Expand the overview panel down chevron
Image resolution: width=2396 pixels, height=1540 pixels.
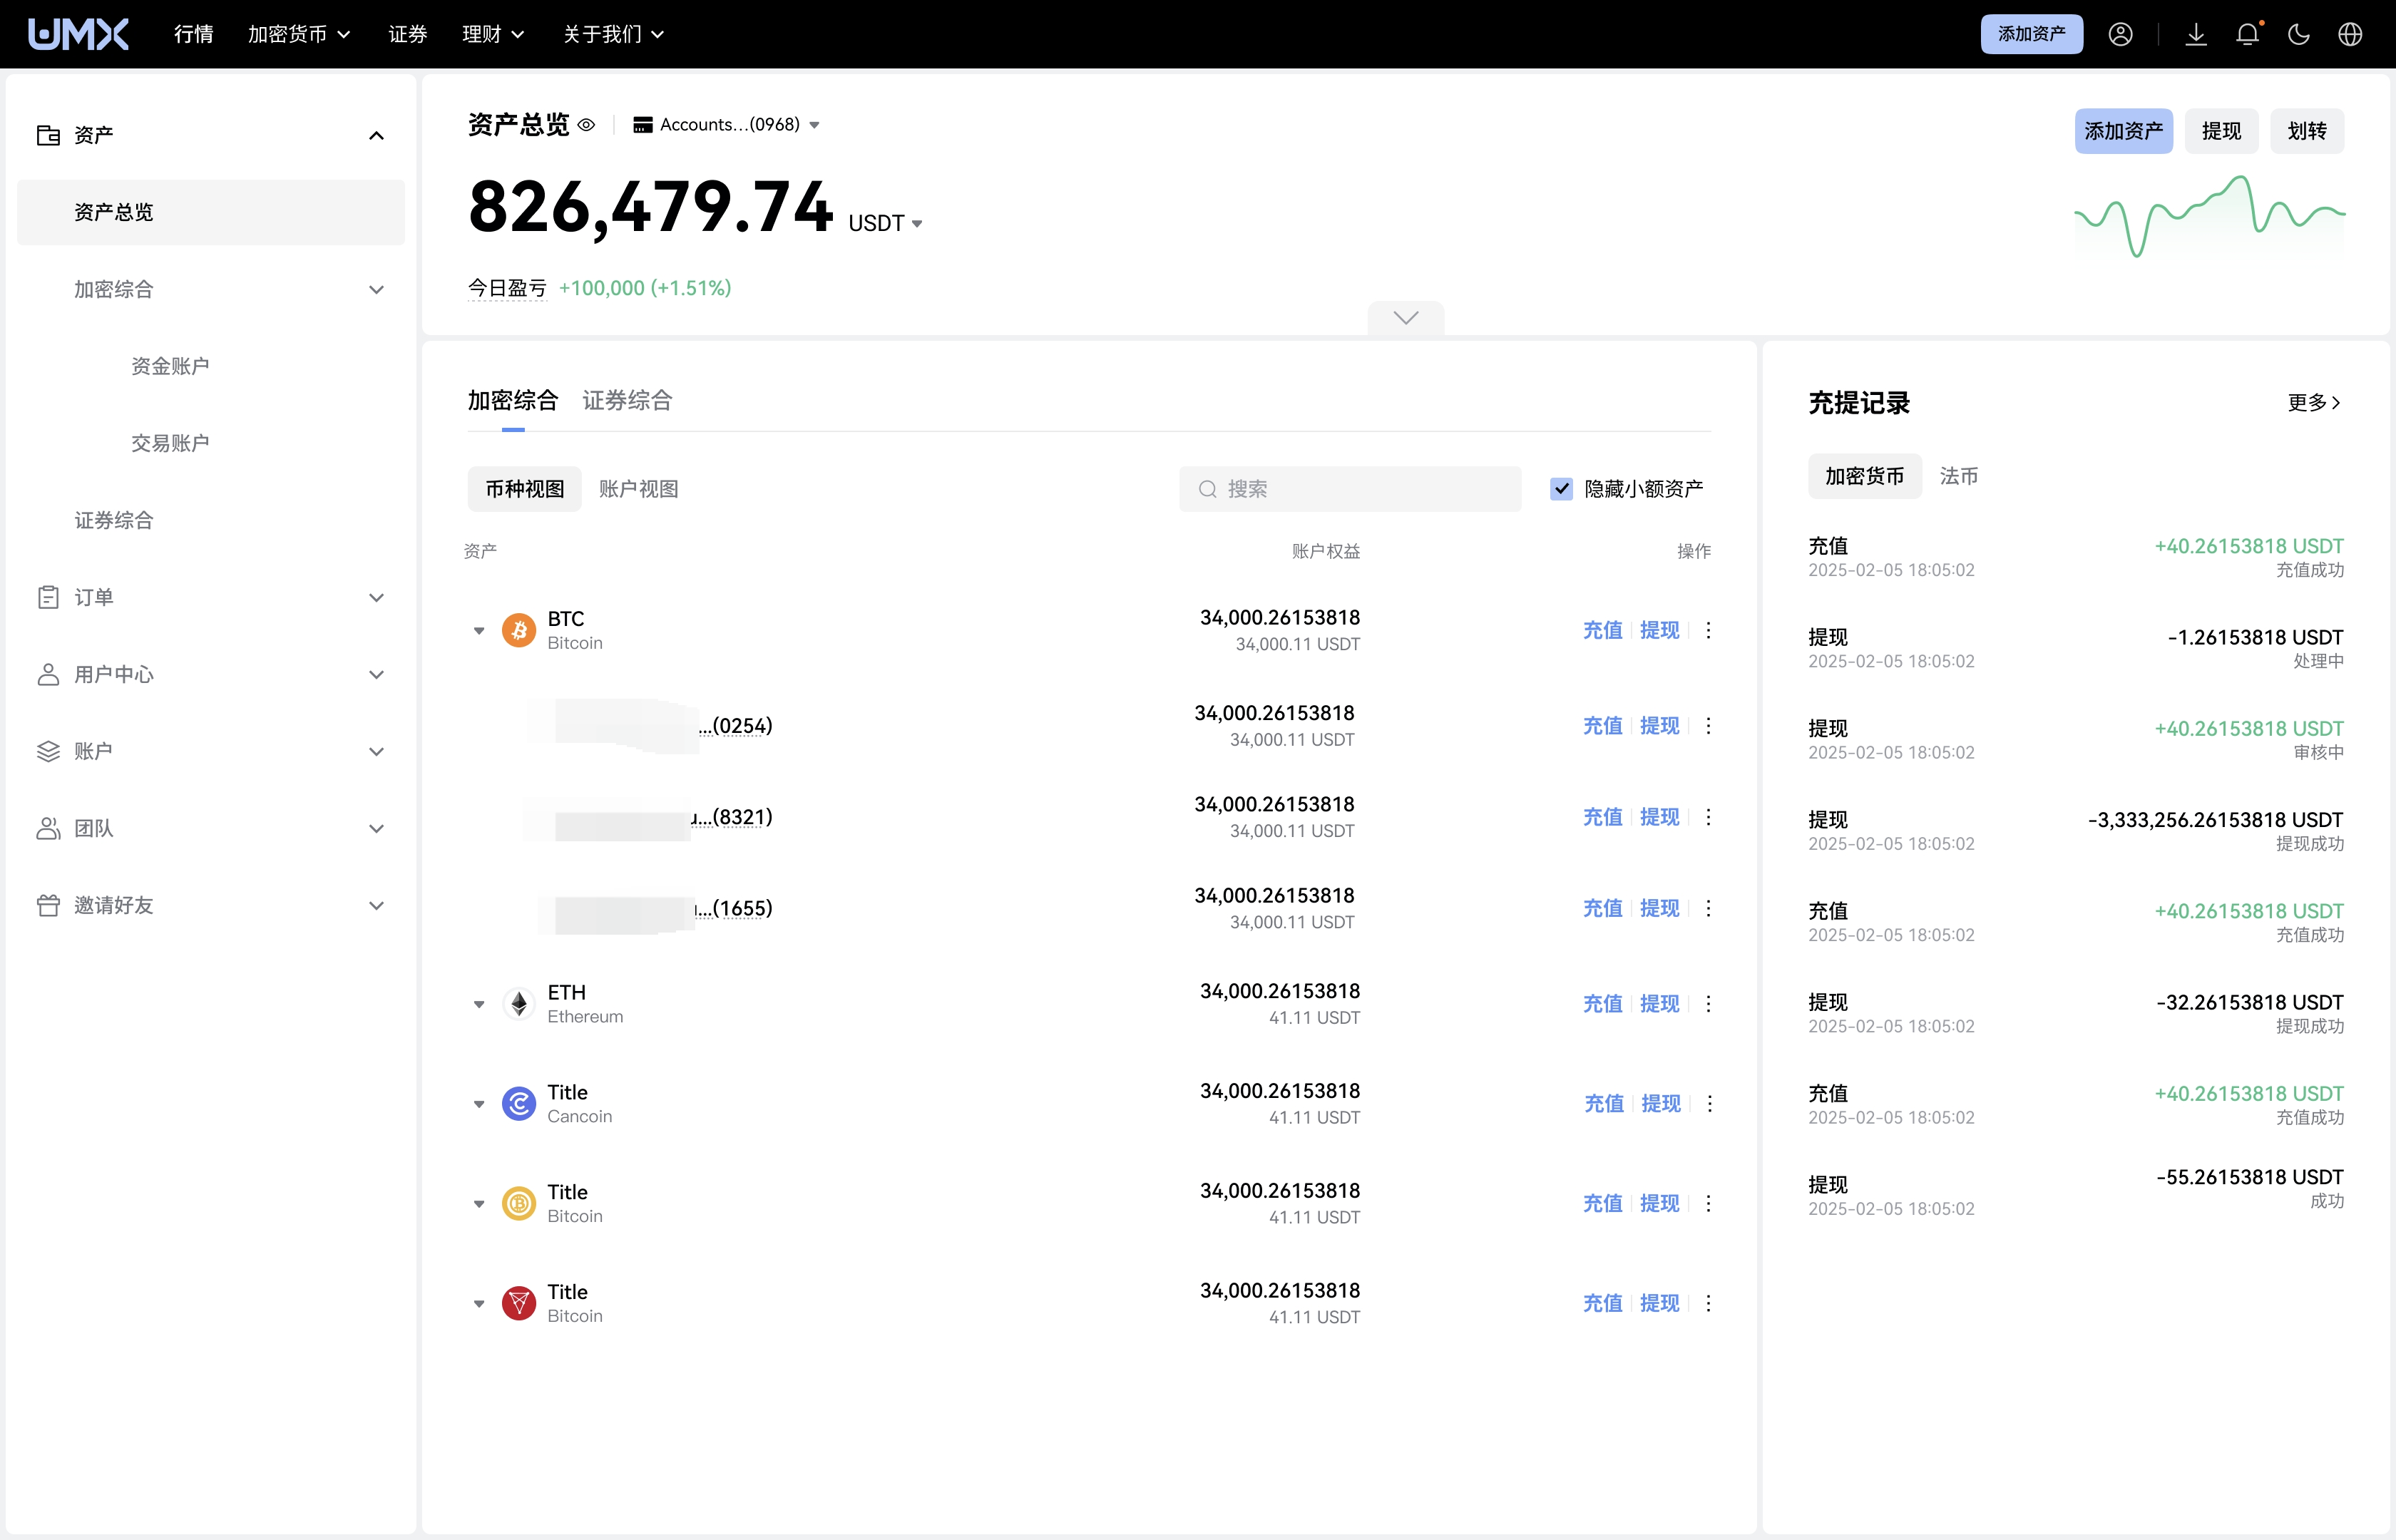click(x=1405, y=318)
